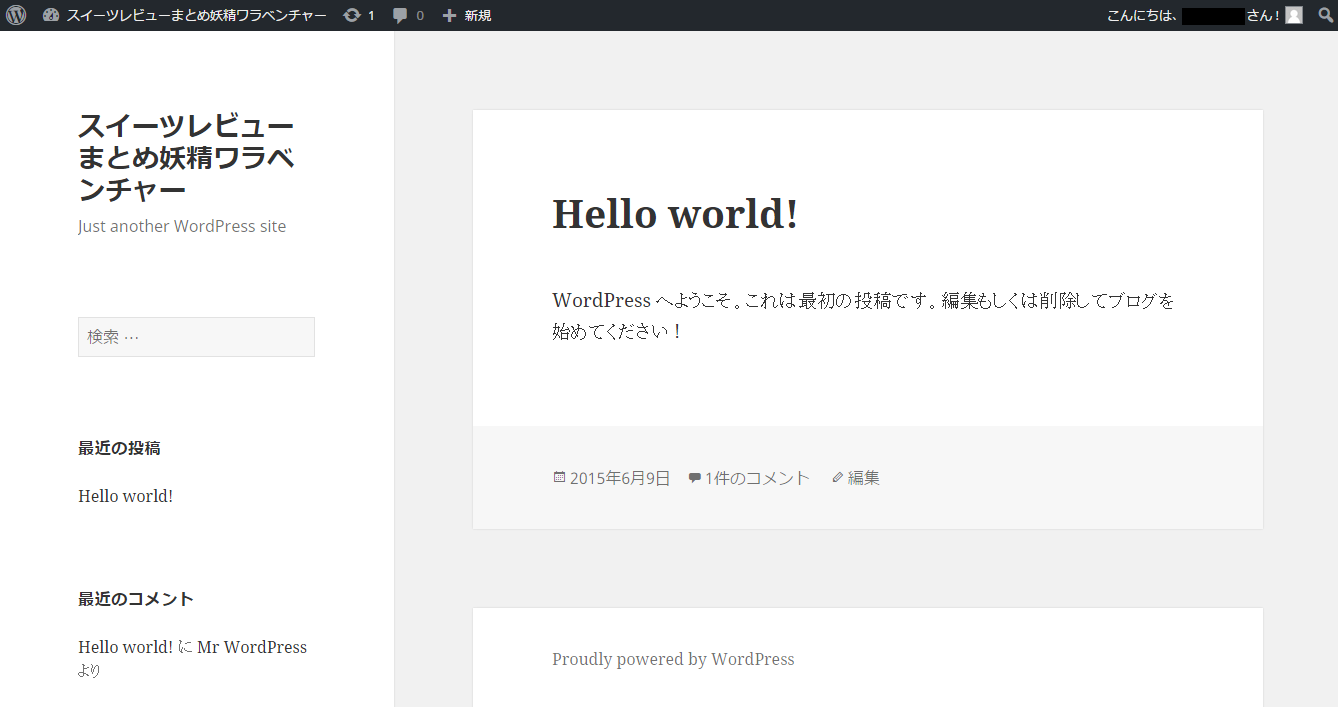
Task: Click the 最近のコメント widget heading
Action: click(x=136, y=599)
